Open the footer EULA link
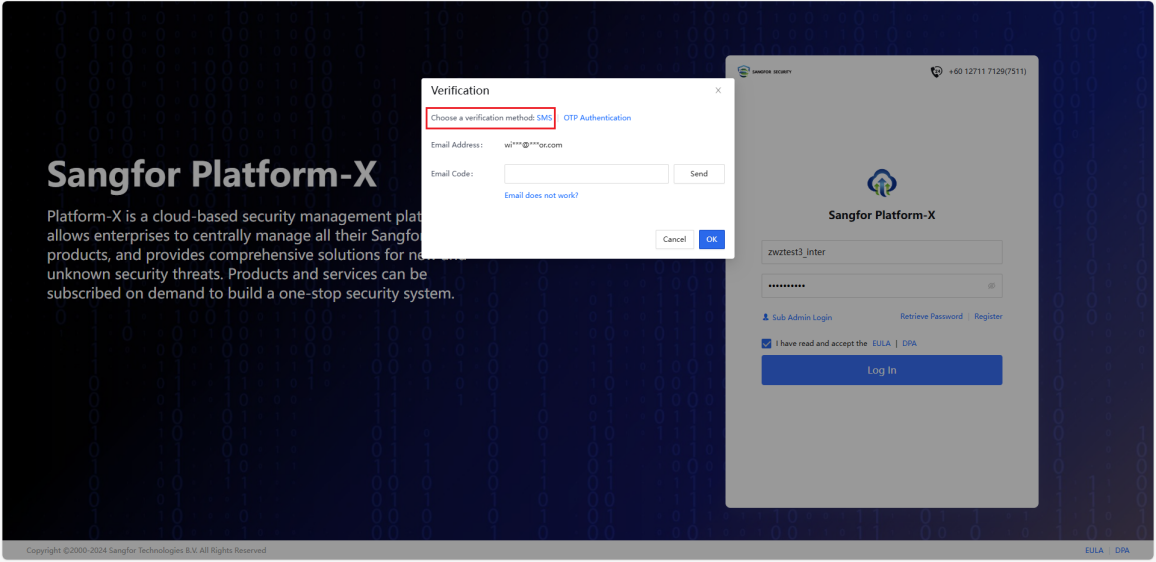 tap(1094, 550)
